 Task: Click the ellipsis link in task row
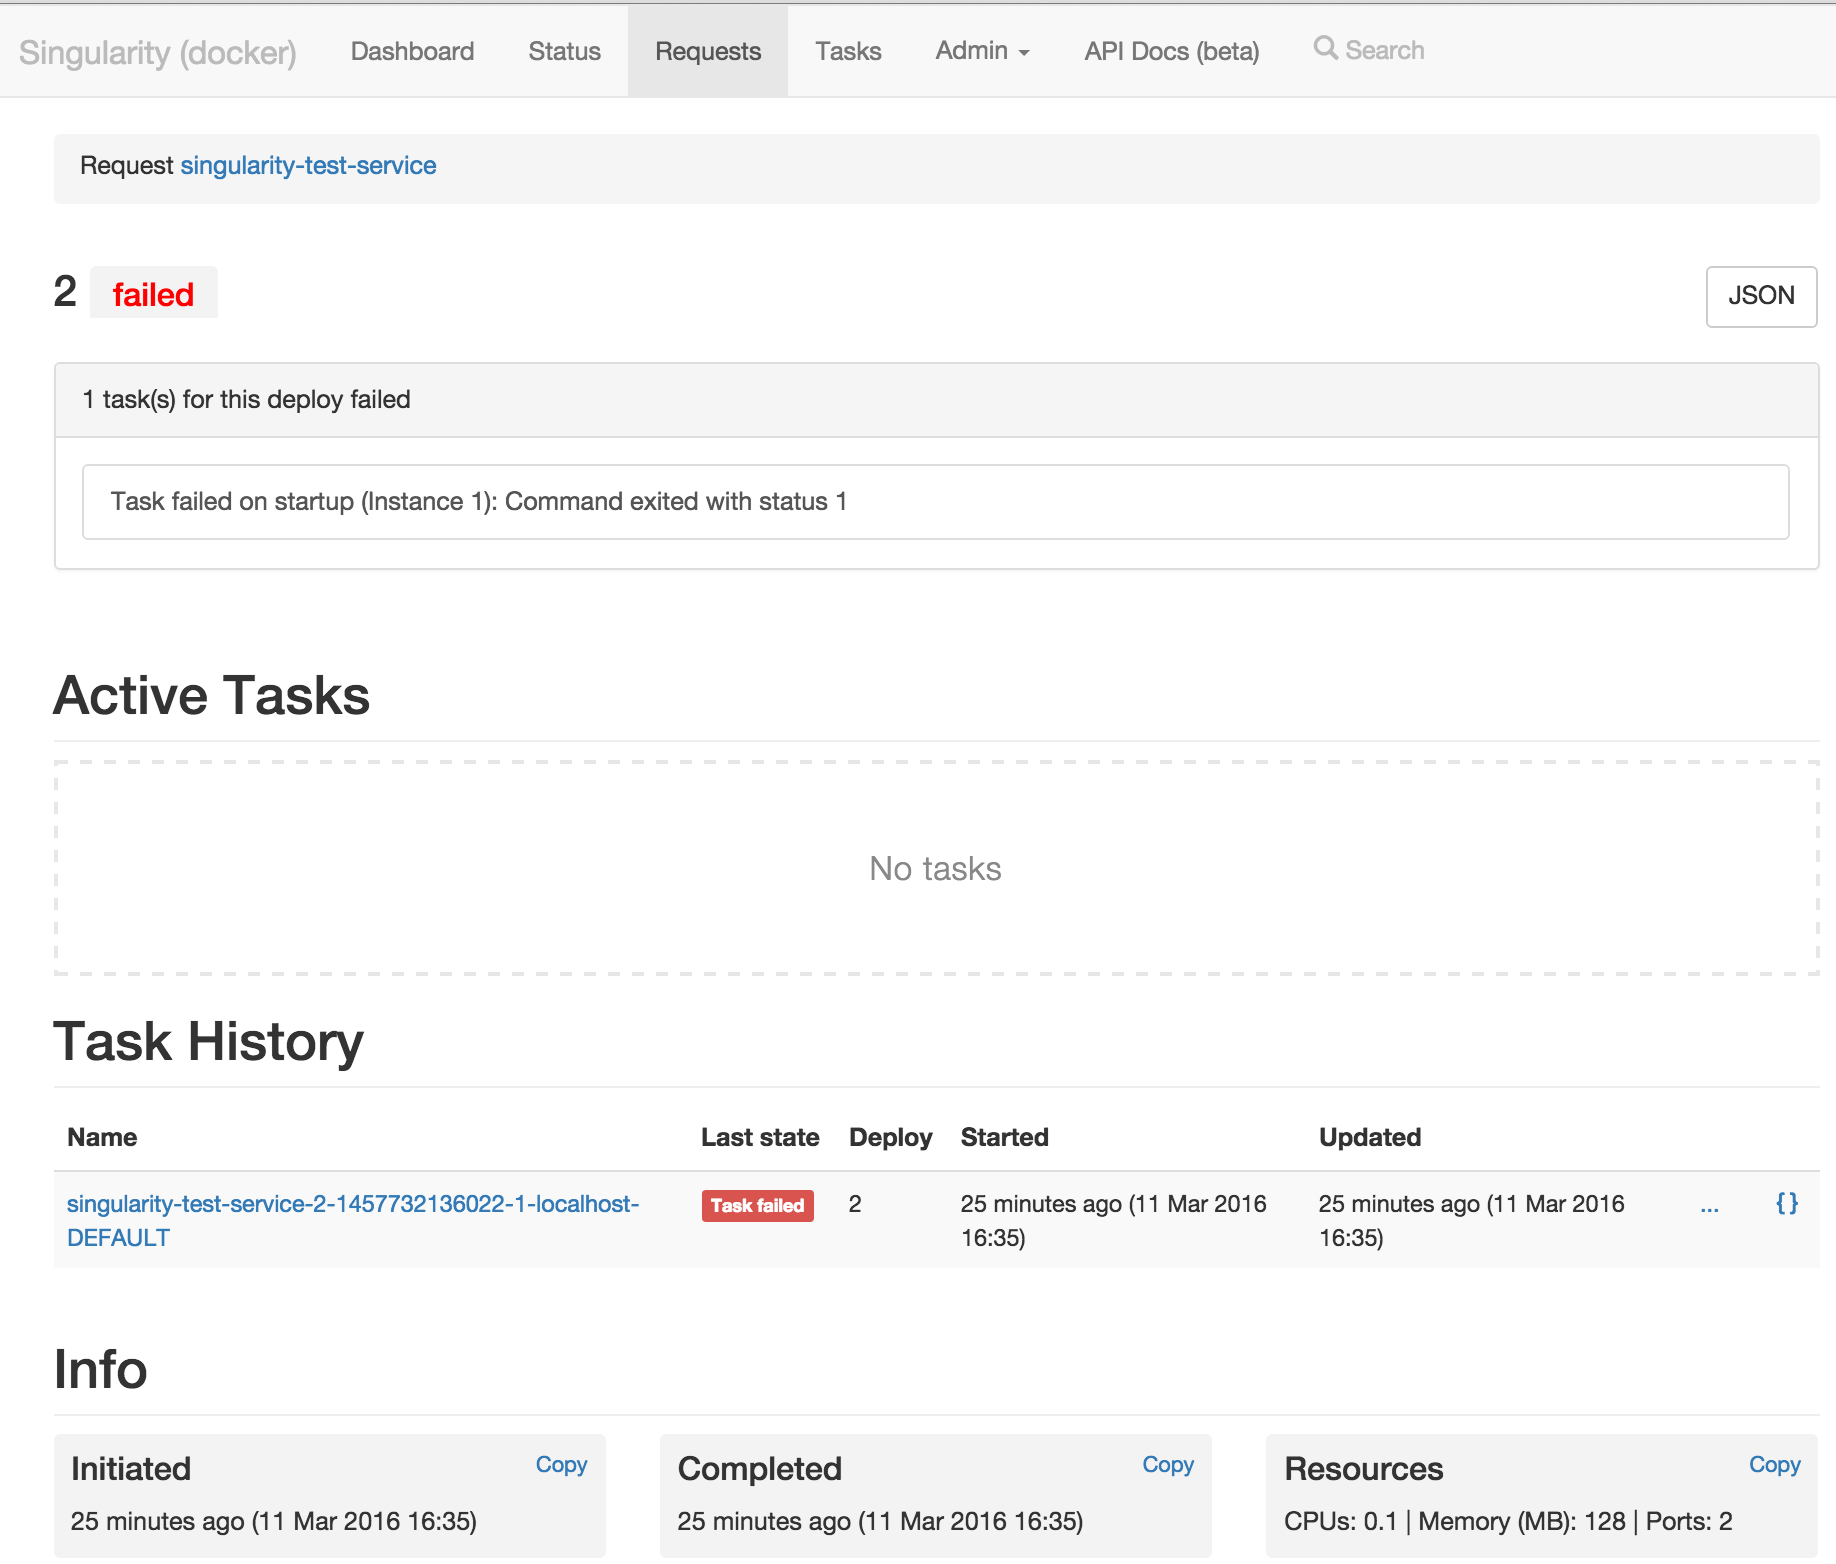(1709, 1207)
